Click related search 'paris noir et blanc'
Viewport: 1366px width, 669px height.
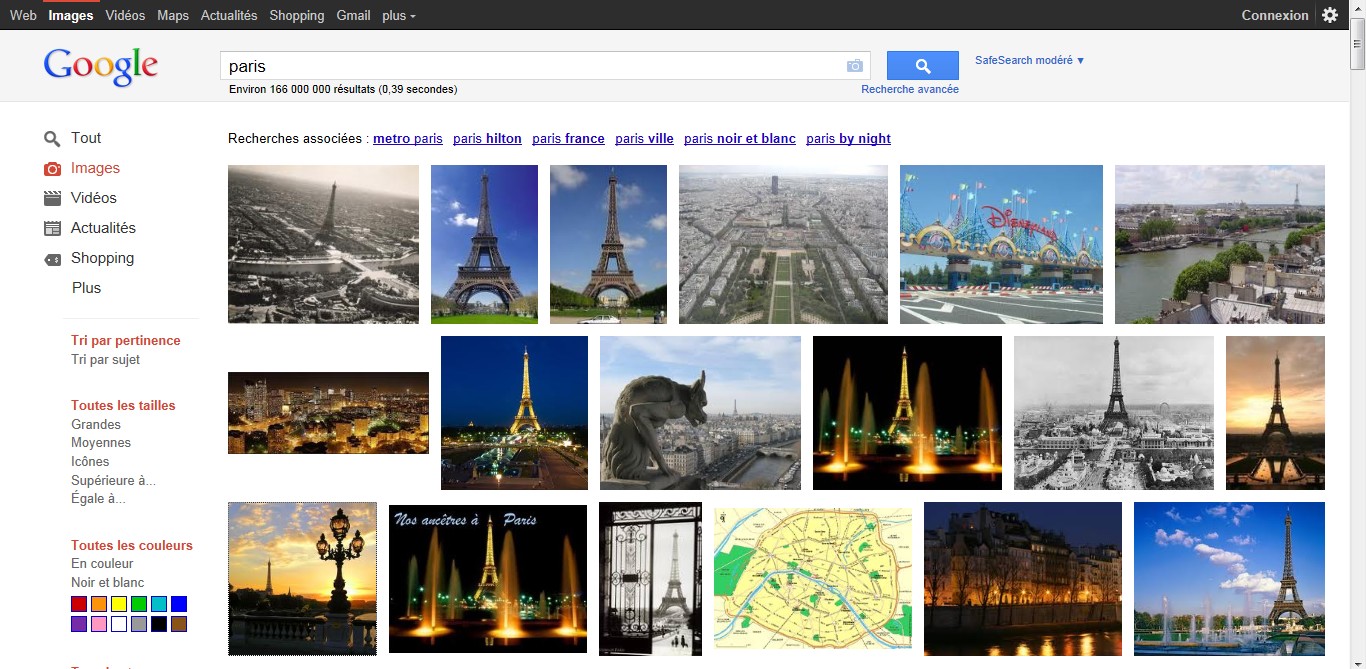coord(740,139)
